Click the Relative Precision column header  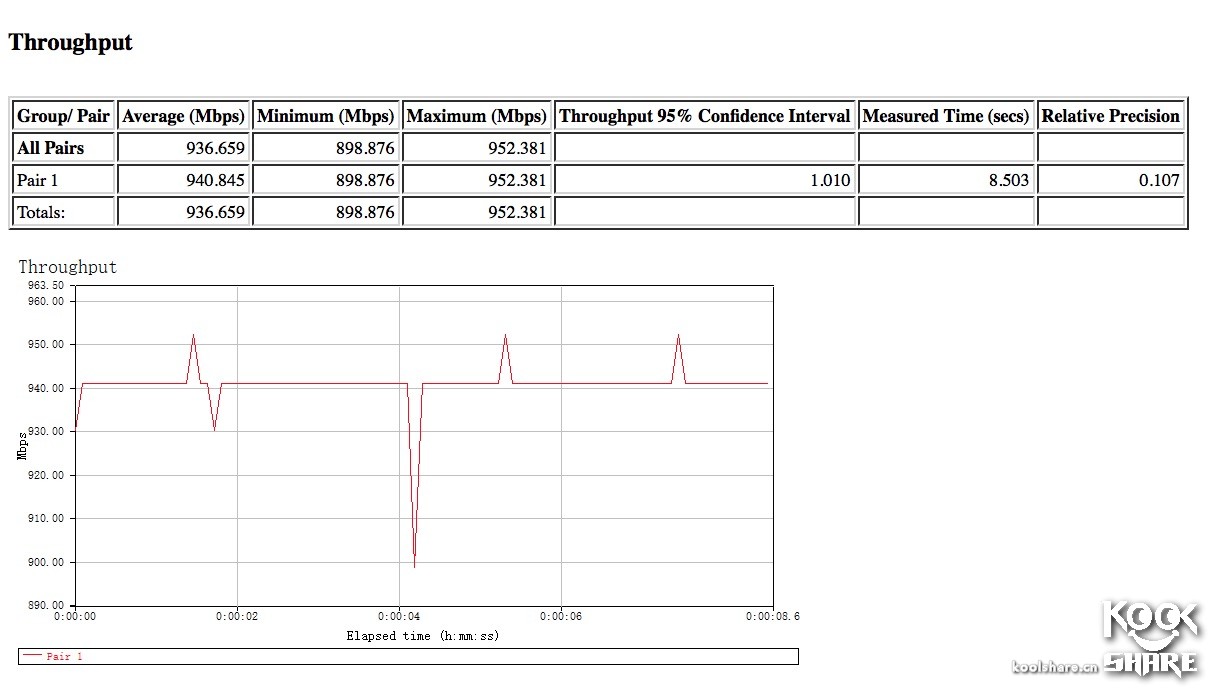click(x=1111, y=116)
